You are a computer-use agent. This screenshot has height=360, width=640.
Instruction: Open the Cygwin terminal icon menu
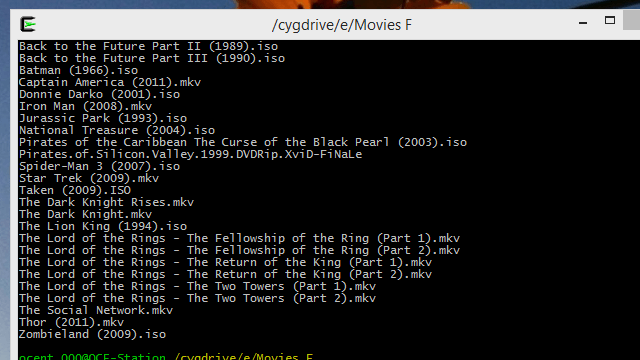[x=28, y=24]
